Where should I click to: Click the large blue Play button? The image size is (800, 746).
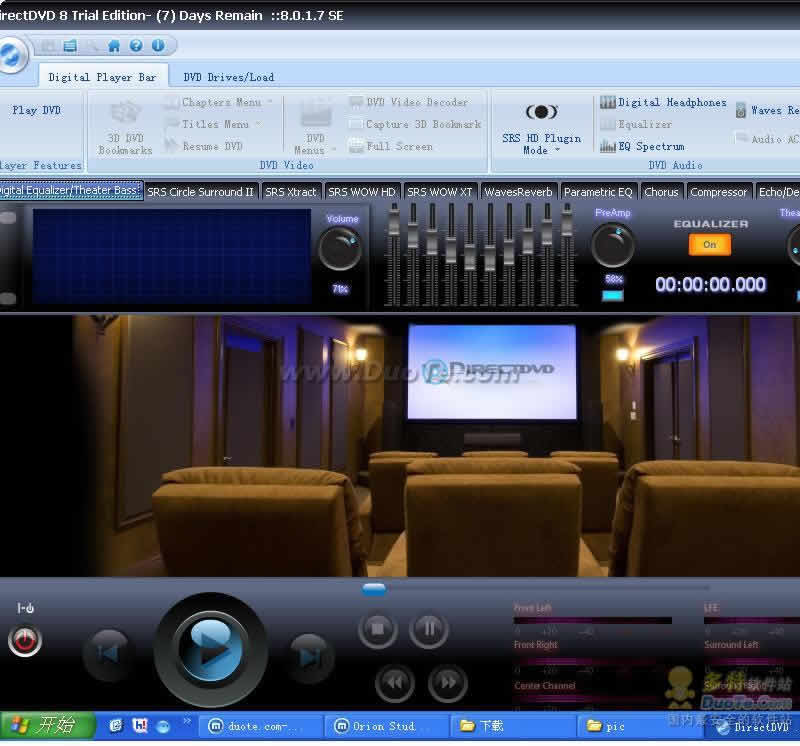coord(210,649)
